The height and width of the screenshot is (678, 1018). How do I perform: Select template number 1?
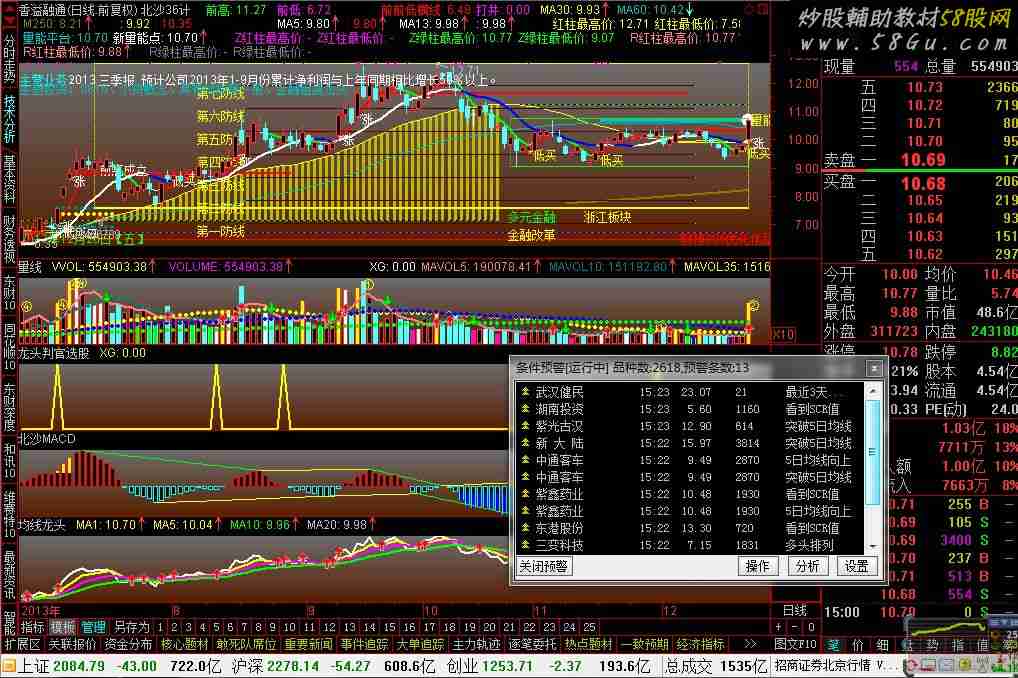pos(160,627)
